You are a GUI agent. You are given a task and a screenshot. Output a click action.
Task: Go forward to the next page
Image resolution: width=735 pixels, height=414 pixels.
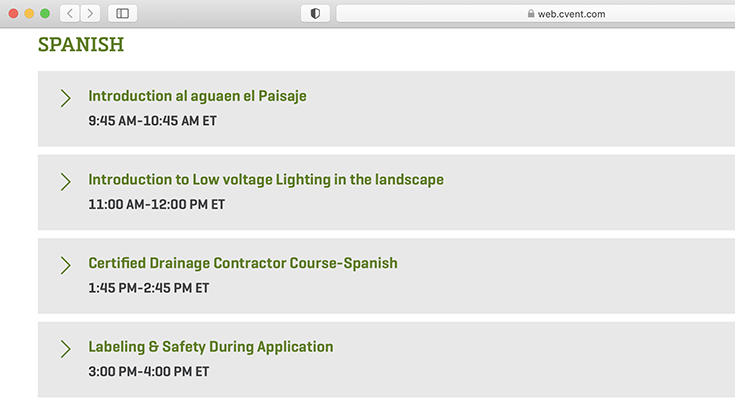90,14
